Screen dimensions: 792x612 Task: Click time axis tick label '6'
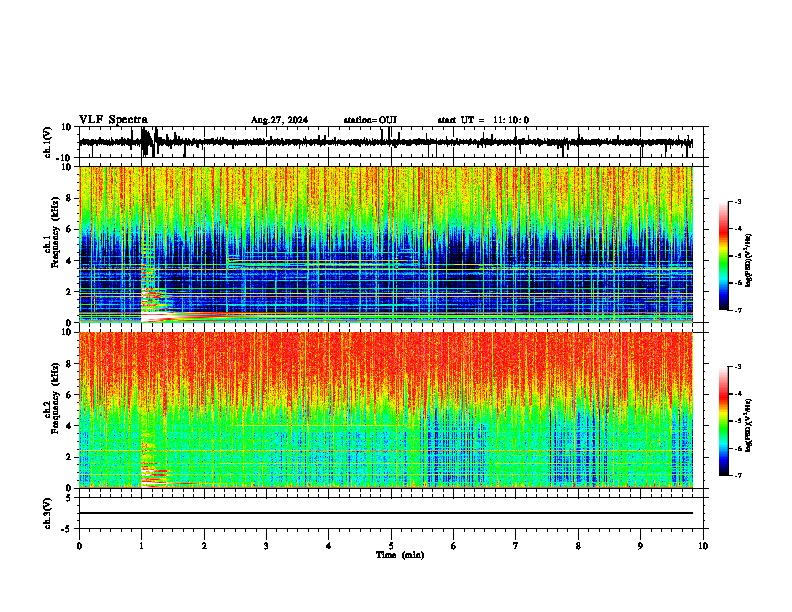tap(454, 546)
